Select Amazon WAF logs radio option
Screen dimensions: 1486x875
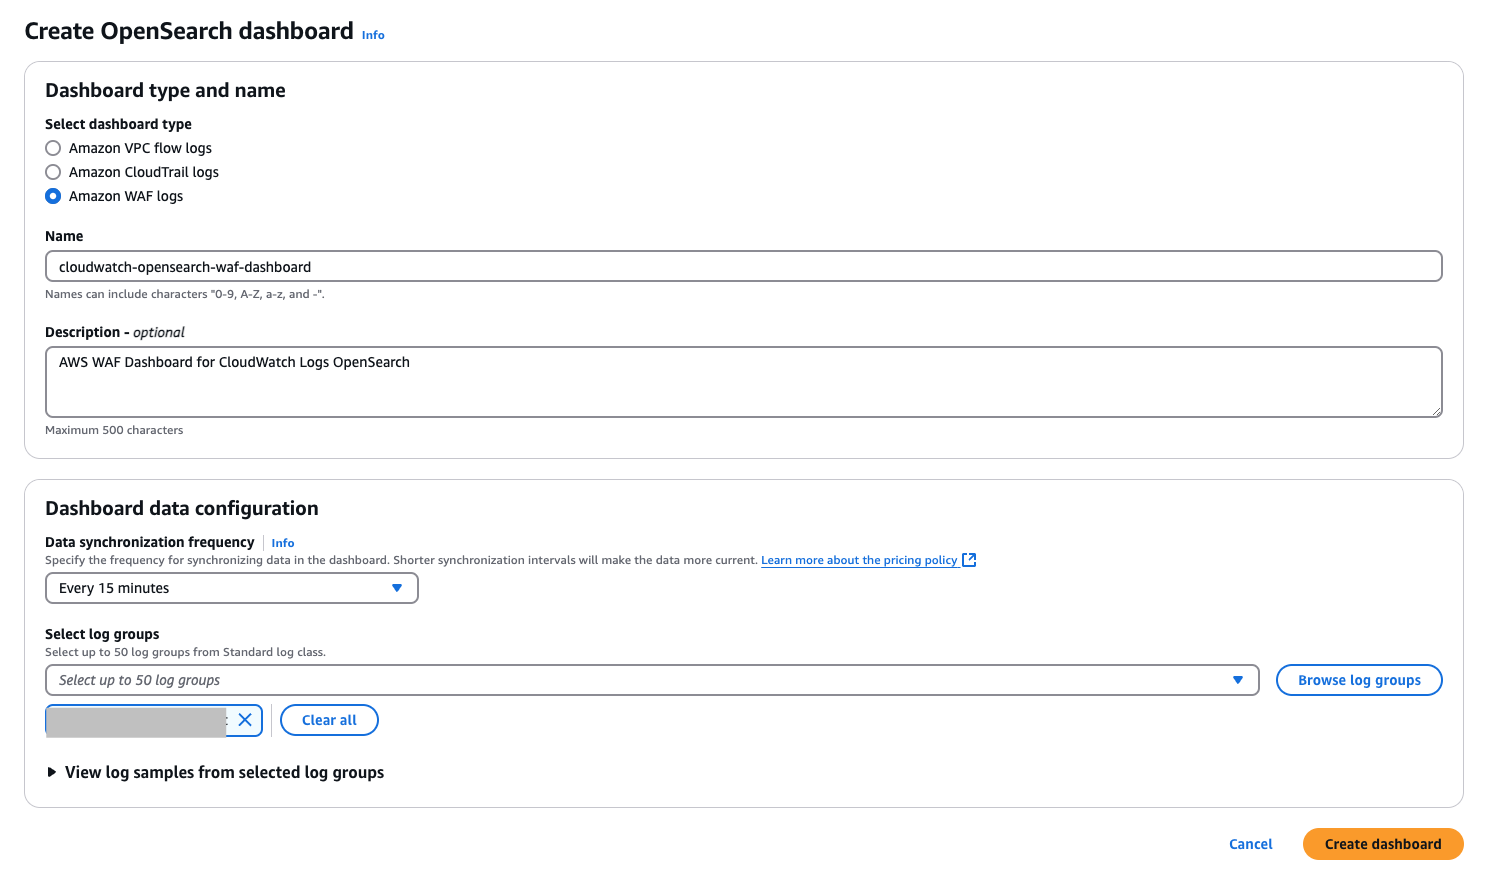tap(53, 196)
